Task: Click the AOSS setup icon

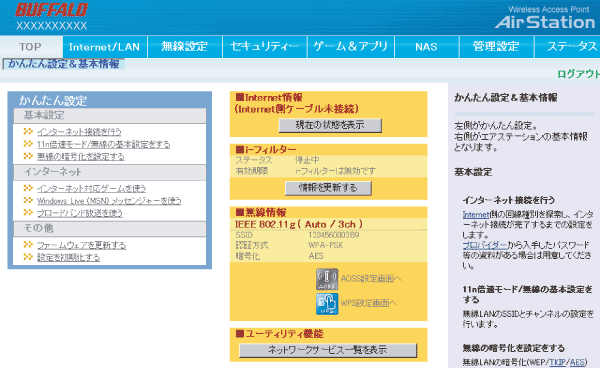Action: [x=327, y=279]
